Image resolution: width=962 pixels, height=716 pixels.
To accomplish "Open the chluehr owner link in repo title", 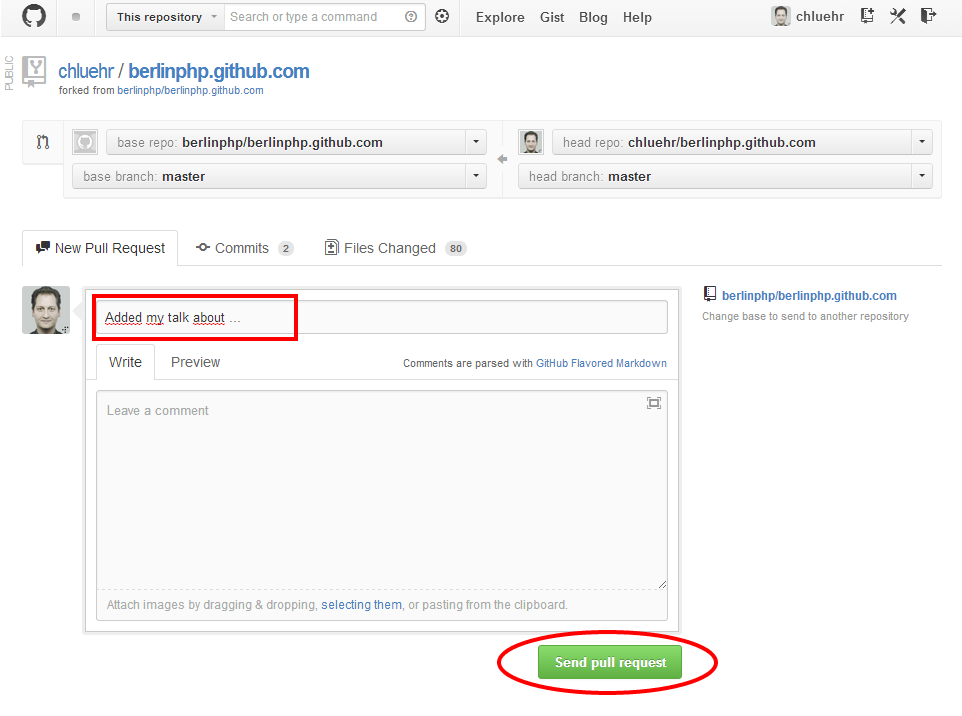I will pyautogui.click(x=86, y=71).
